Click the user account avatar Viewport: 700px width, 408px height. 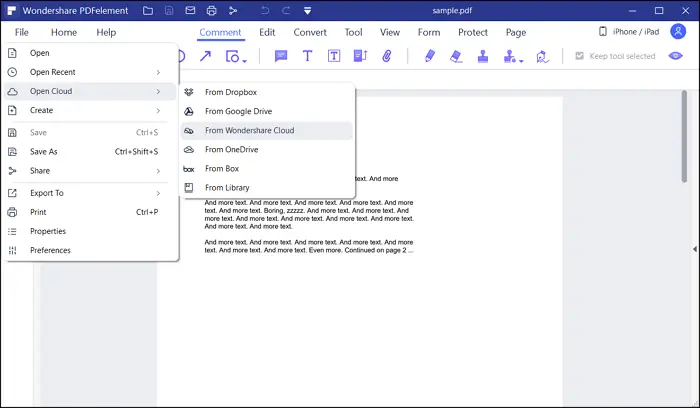678,31
